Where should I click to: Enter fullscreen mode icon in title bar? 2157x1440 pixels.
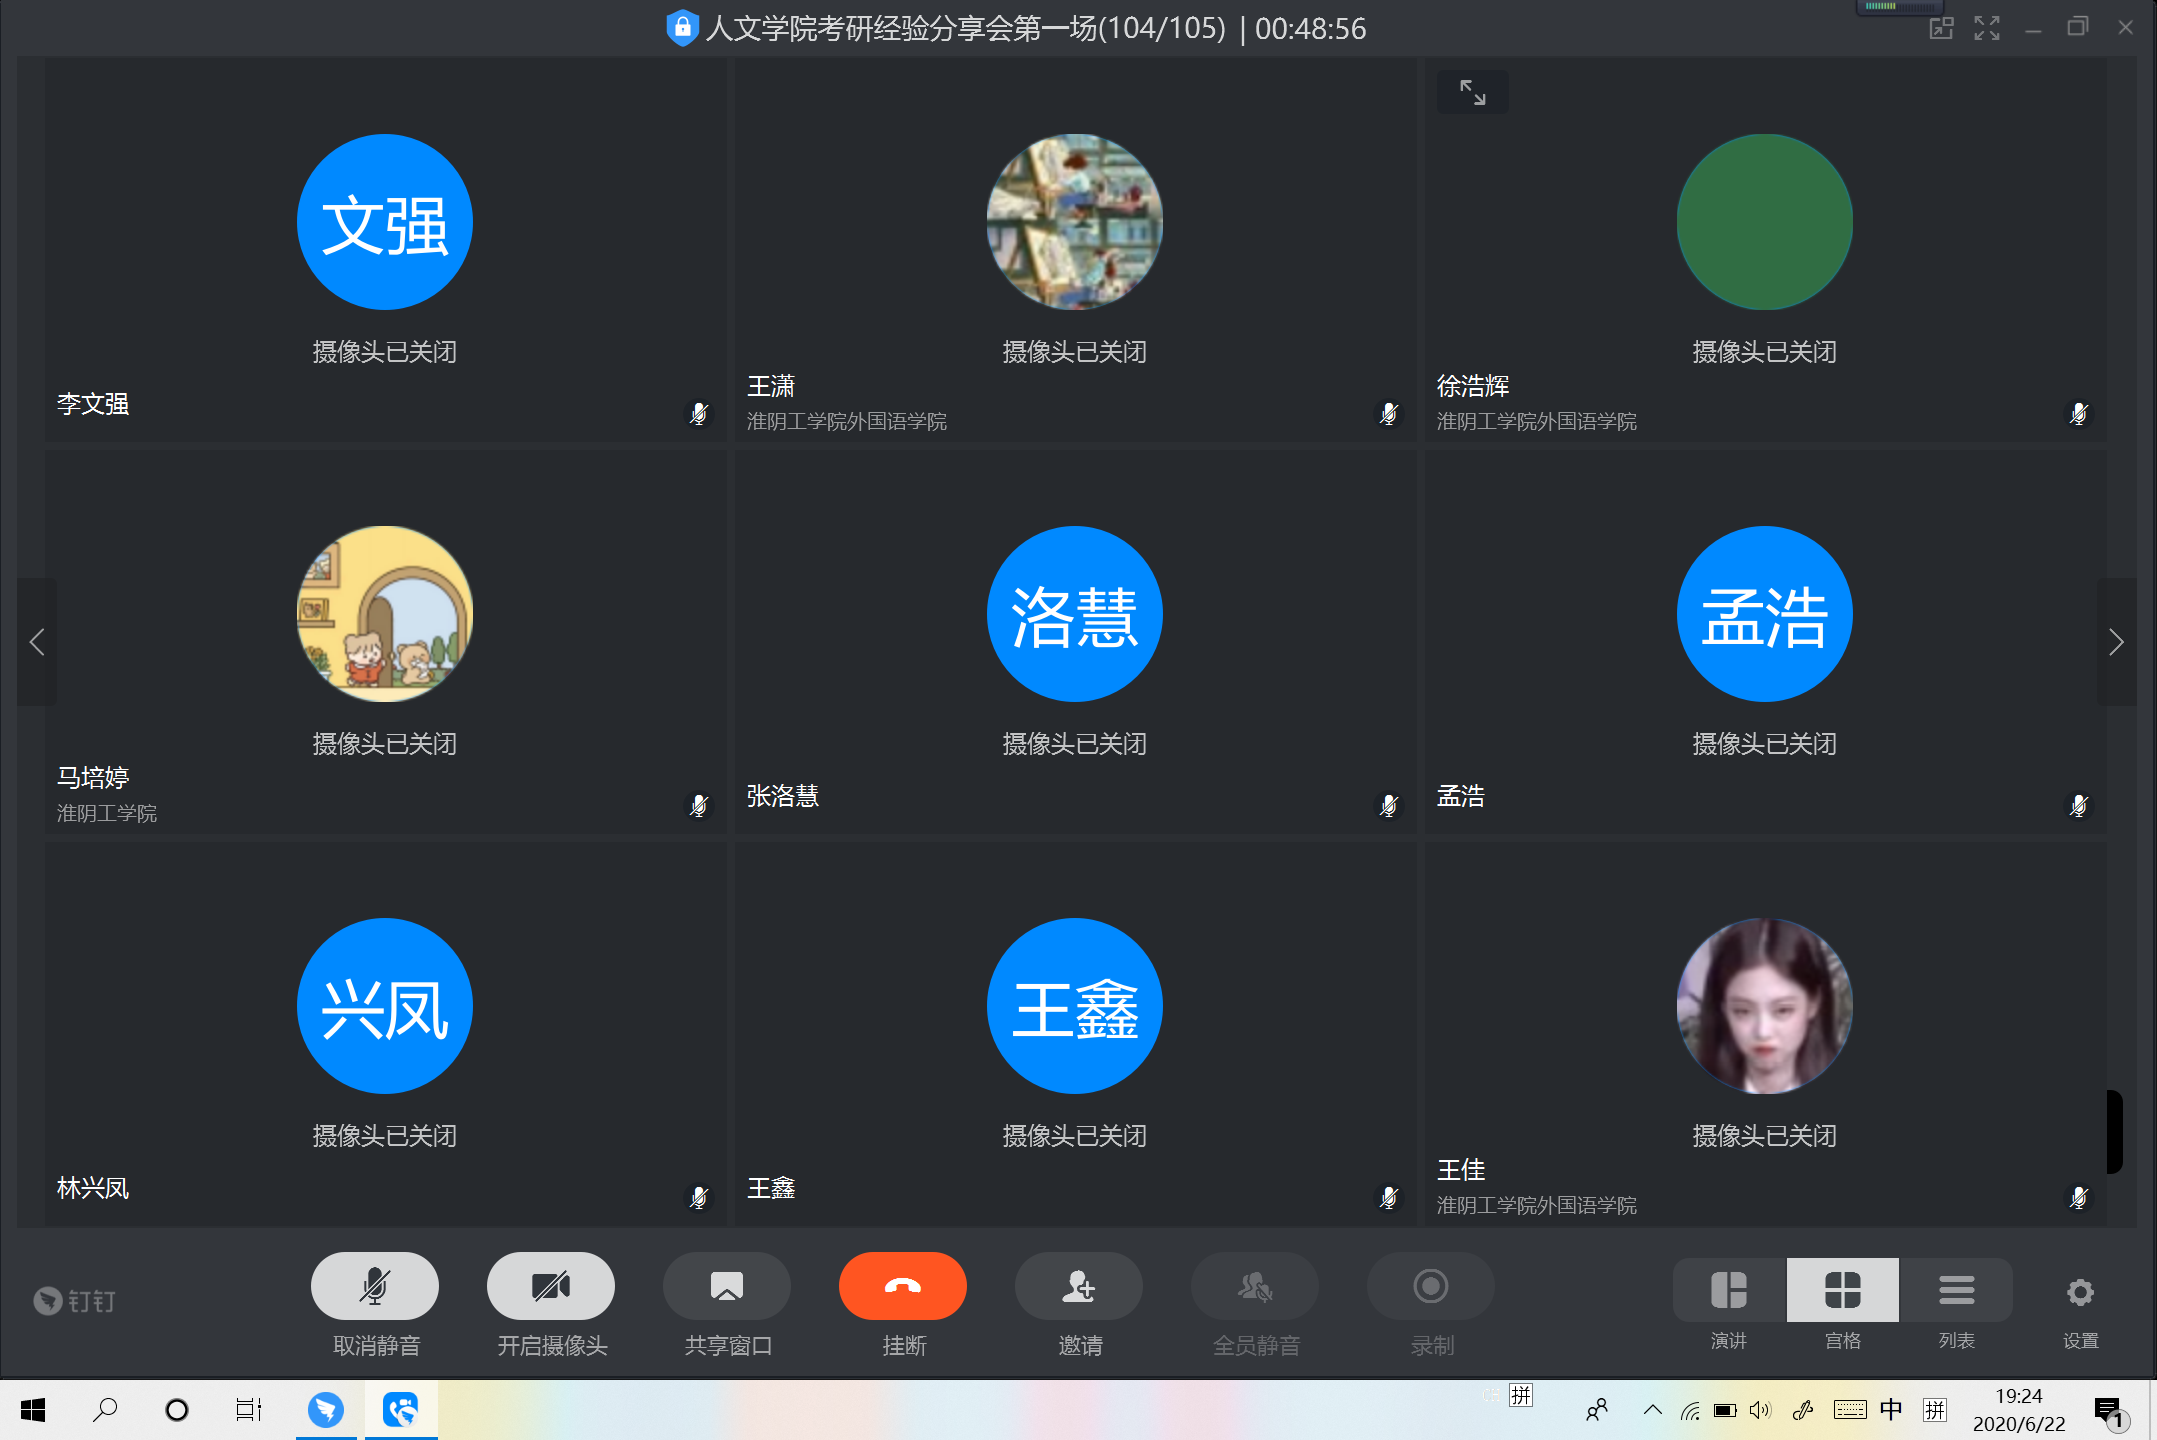[1987, 28]
